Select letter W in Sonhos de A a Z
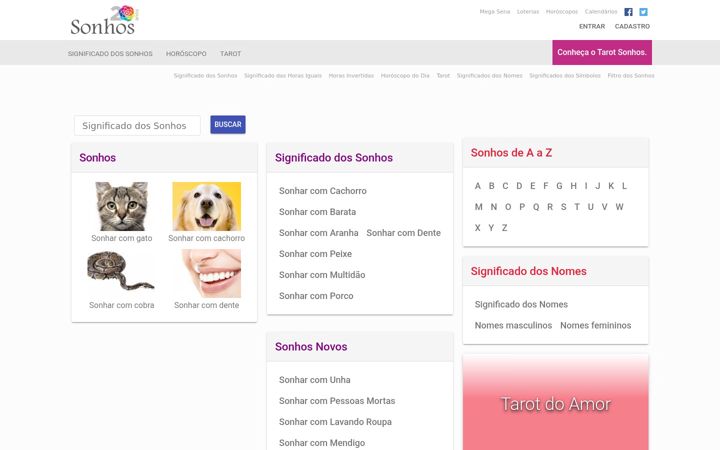This screenshot has width=720, height=450. pos(619,207)
